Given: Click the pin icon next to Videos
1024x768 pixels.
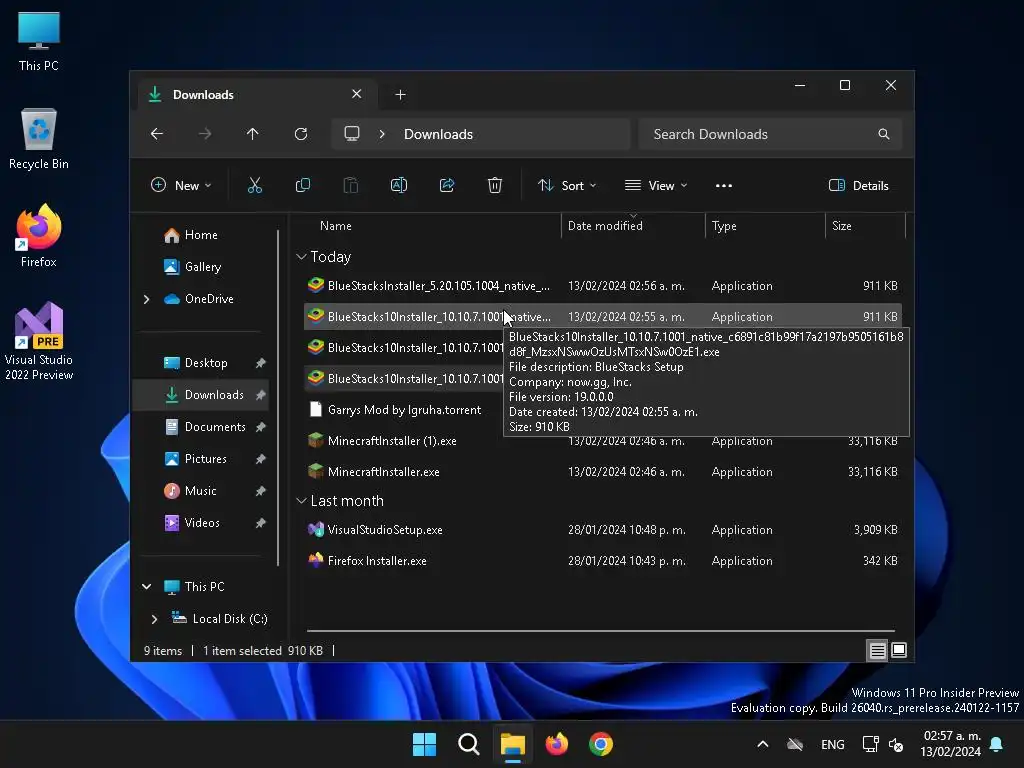Looking at the screenshot, I should [261, 523].
